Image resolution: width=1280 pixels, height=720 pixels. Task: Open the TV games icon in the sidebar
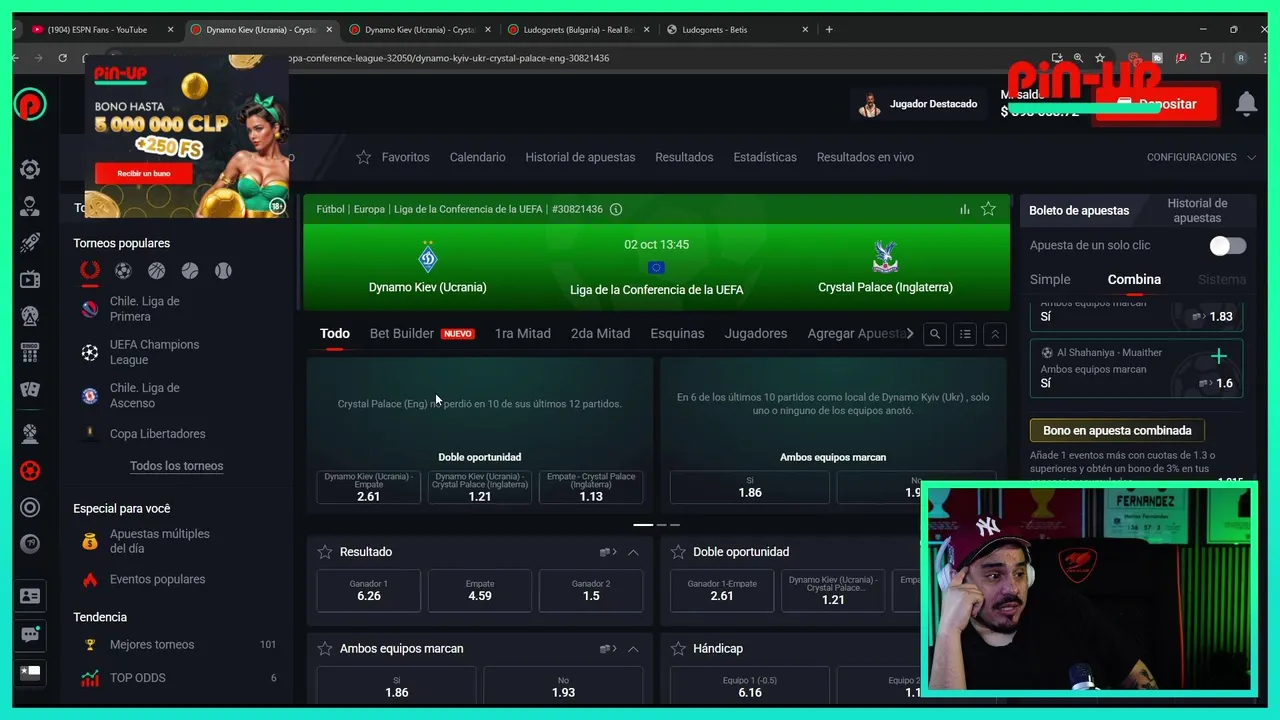30,279
